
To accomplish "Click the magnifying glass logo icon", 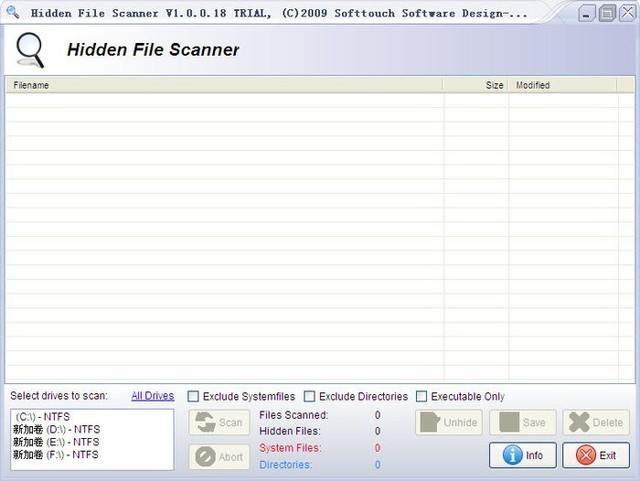I will [29, 50].
